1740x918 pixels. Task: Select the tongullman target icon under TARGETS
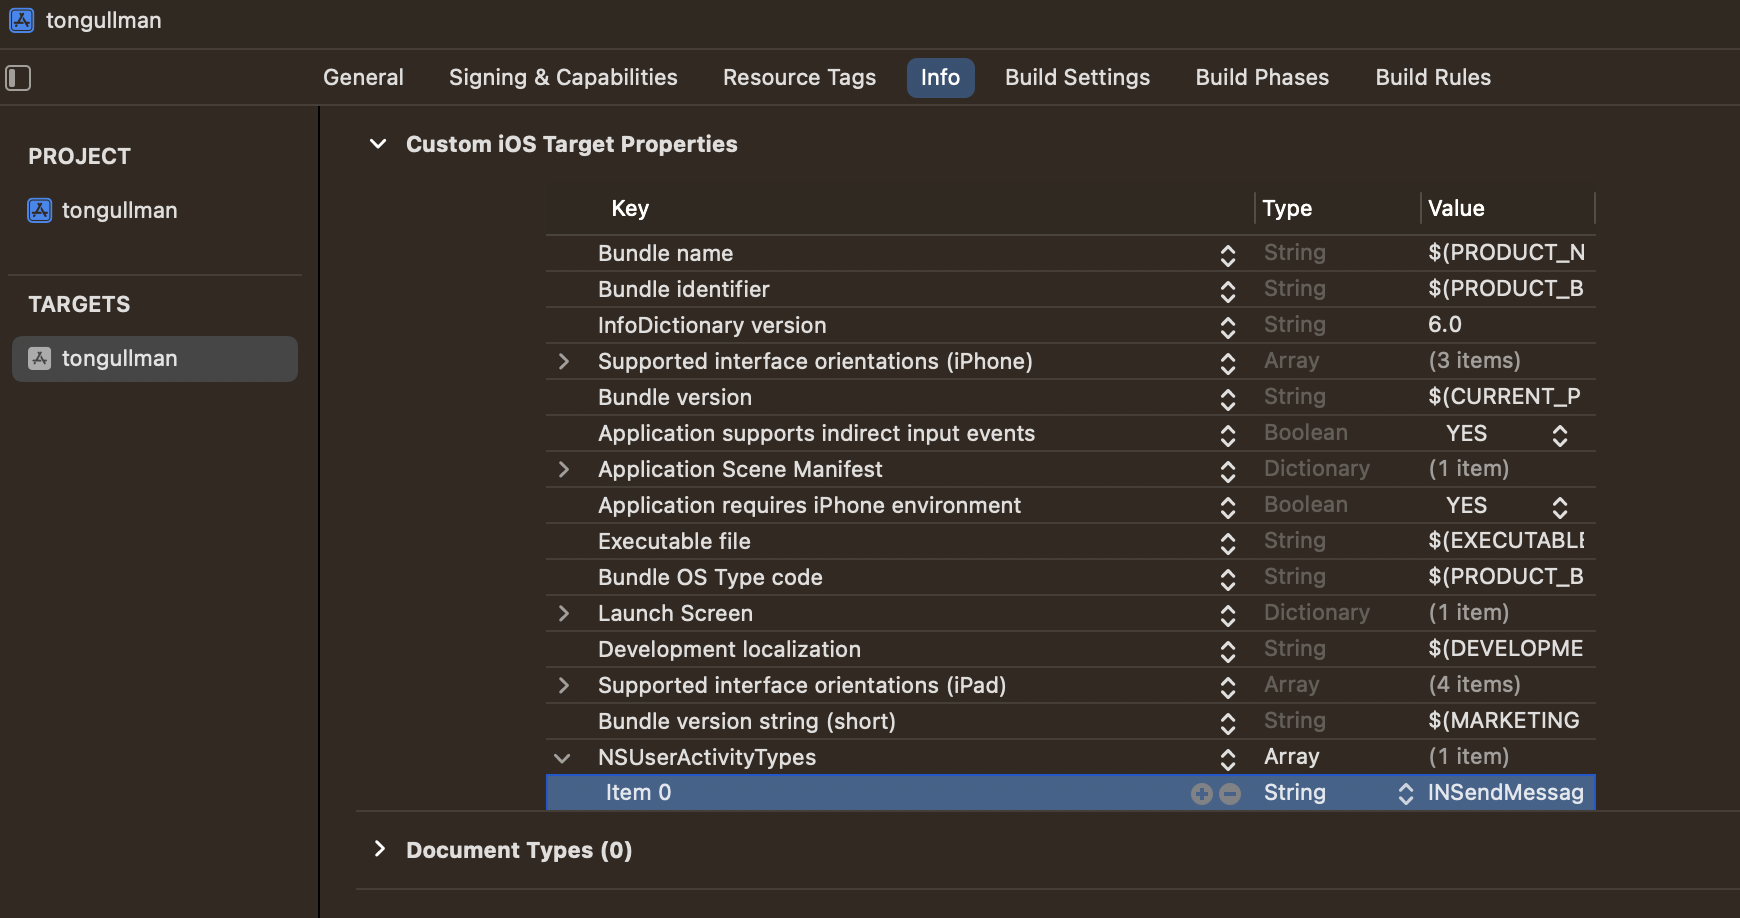pyautogui.click(x=39, y=358)
